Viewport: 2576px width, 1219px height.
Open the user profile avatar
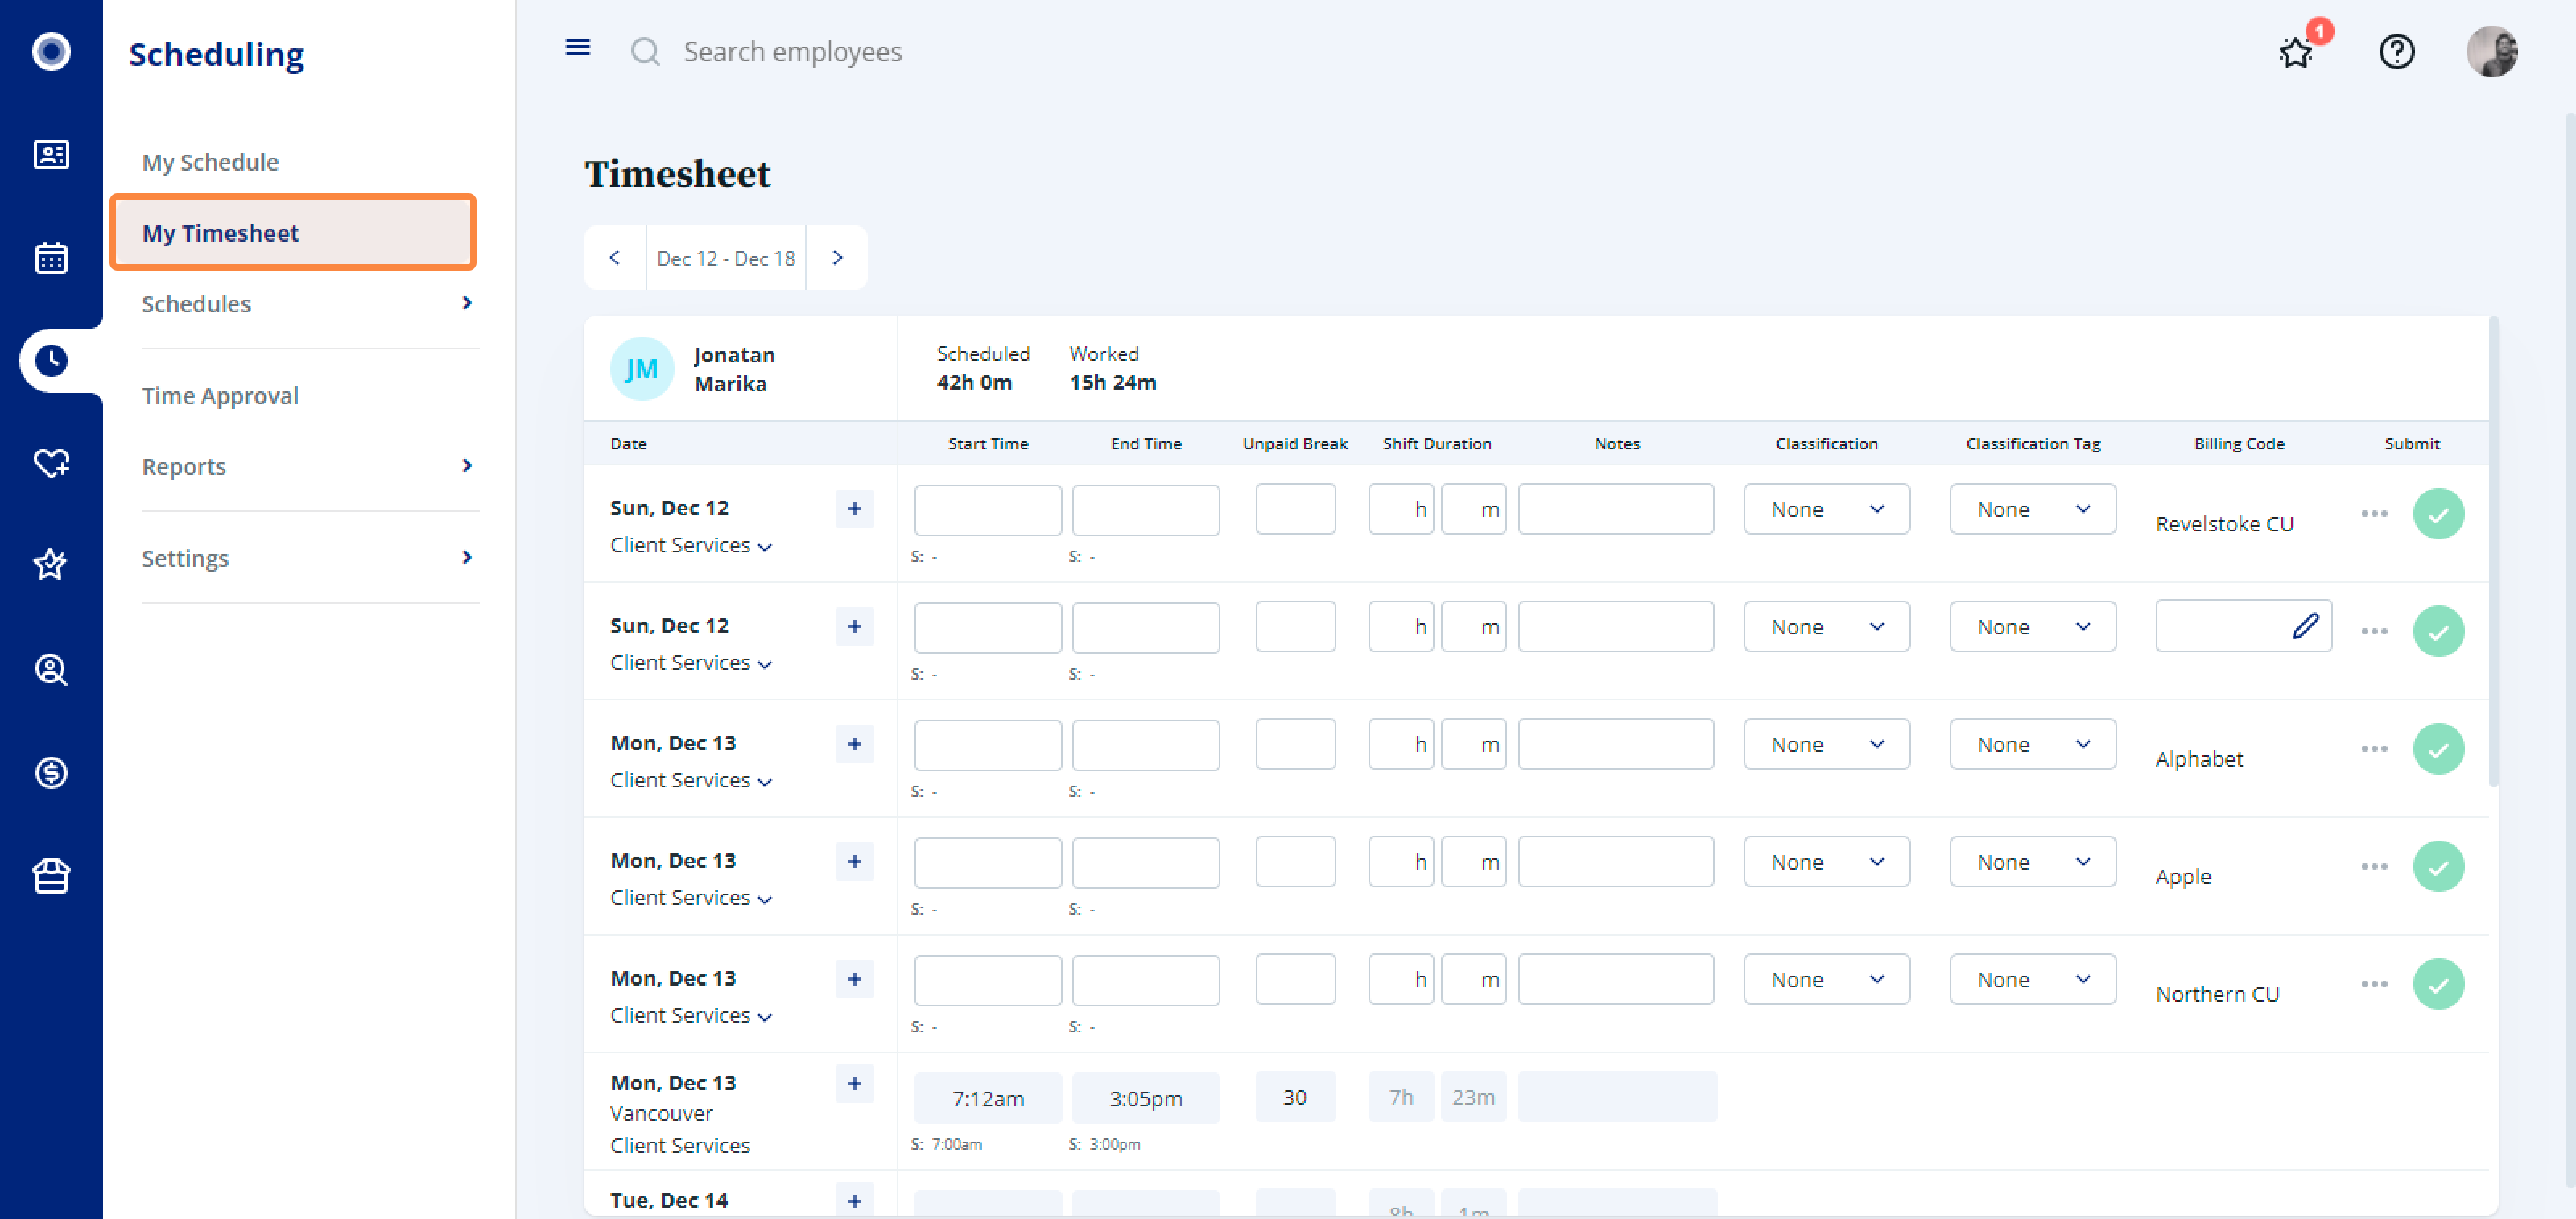coord(2491,51)
